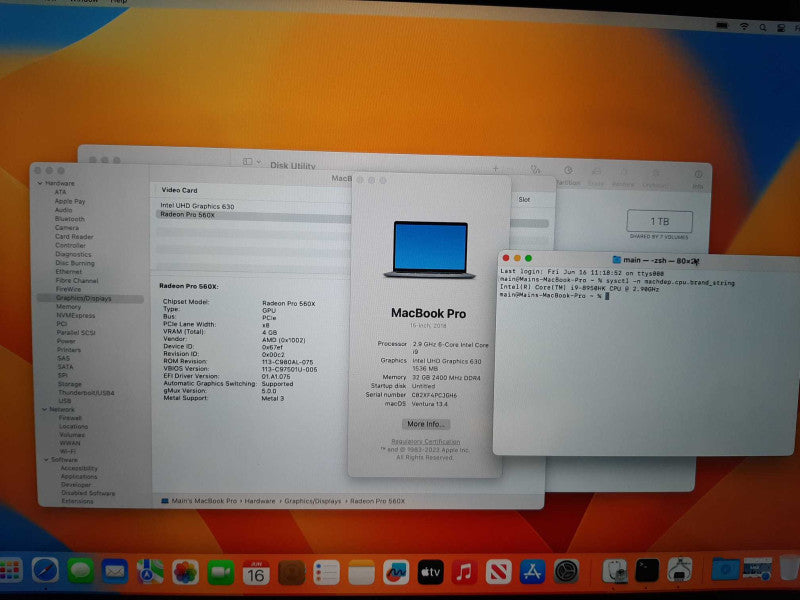
Task: Click the Terminal command prompt line
Action: pyautogui.click(x=555, y=296)
